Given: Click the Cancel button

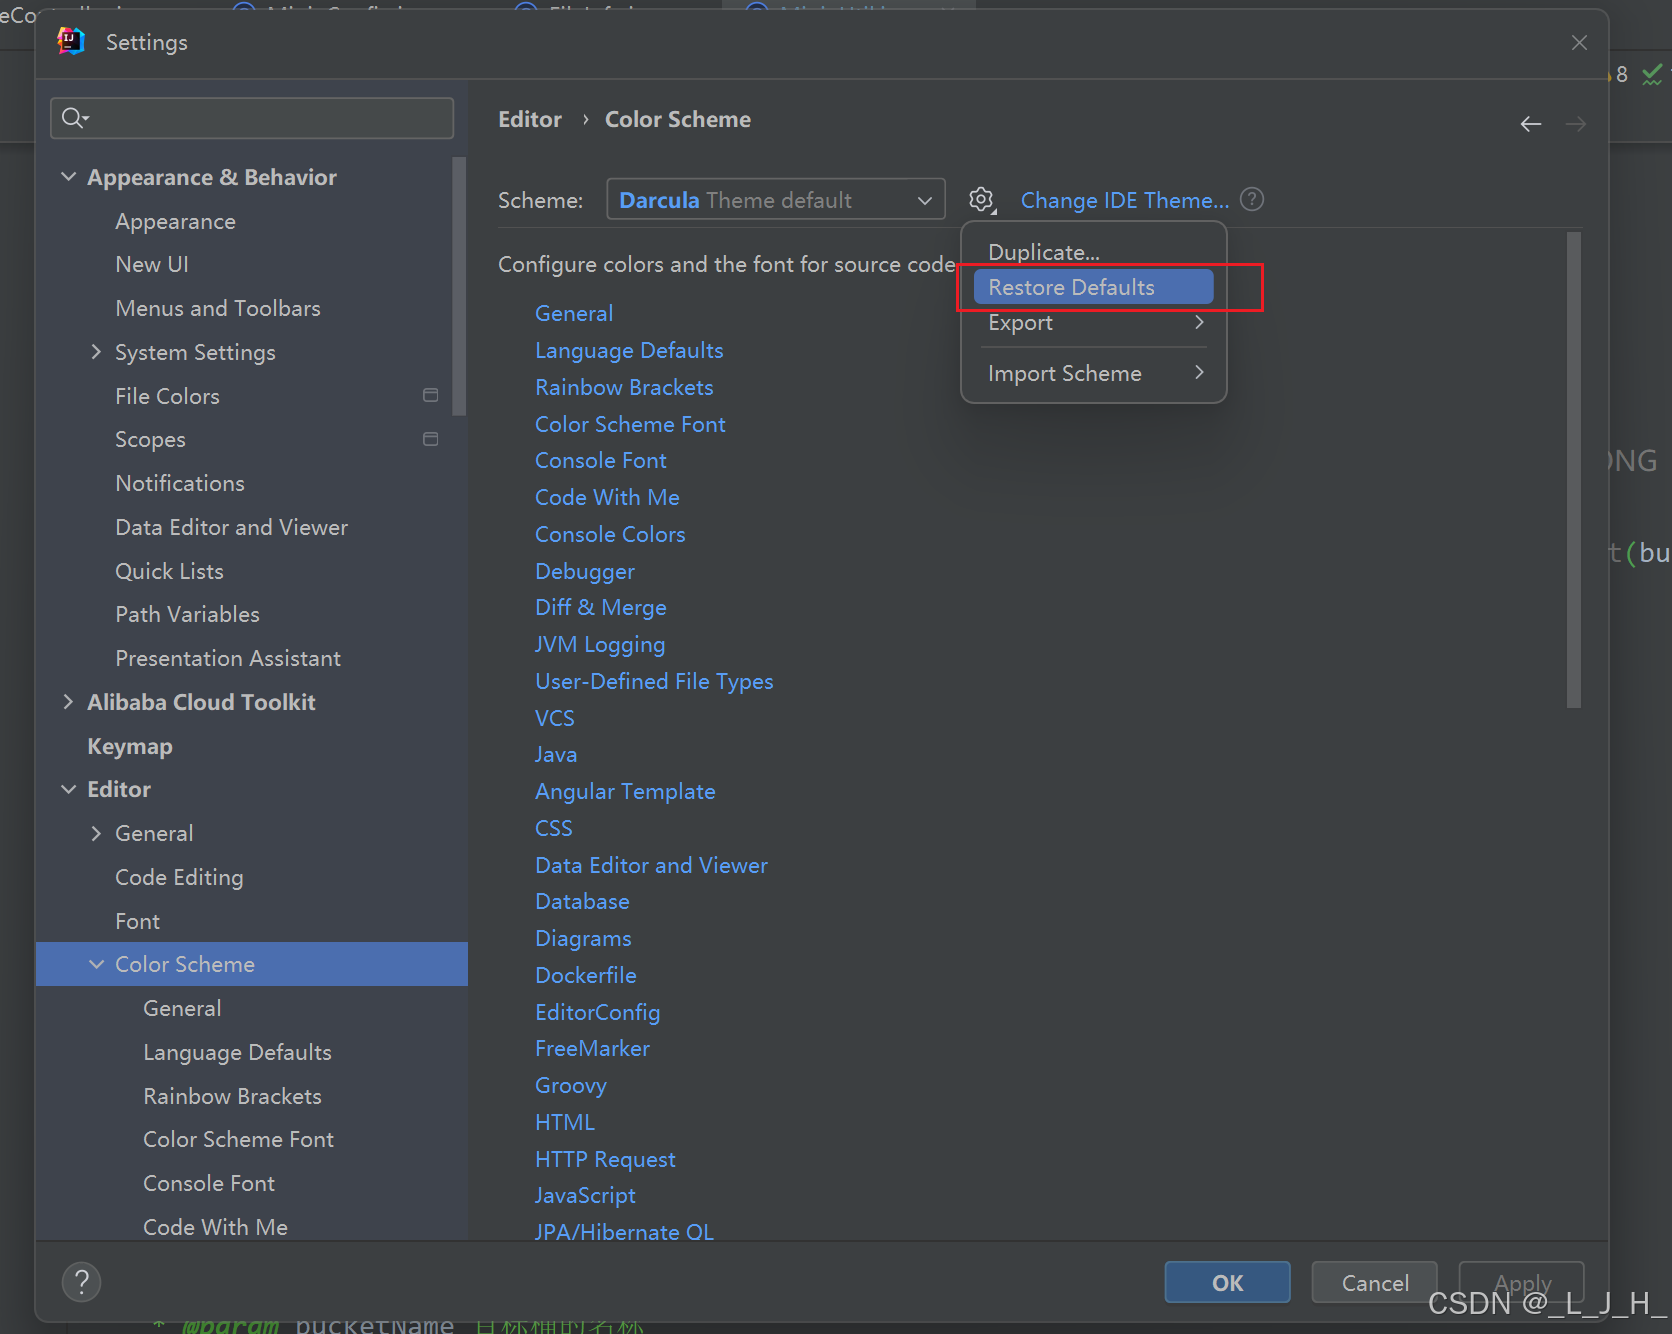Looking at the screenshot, I should point(1375,1282).
